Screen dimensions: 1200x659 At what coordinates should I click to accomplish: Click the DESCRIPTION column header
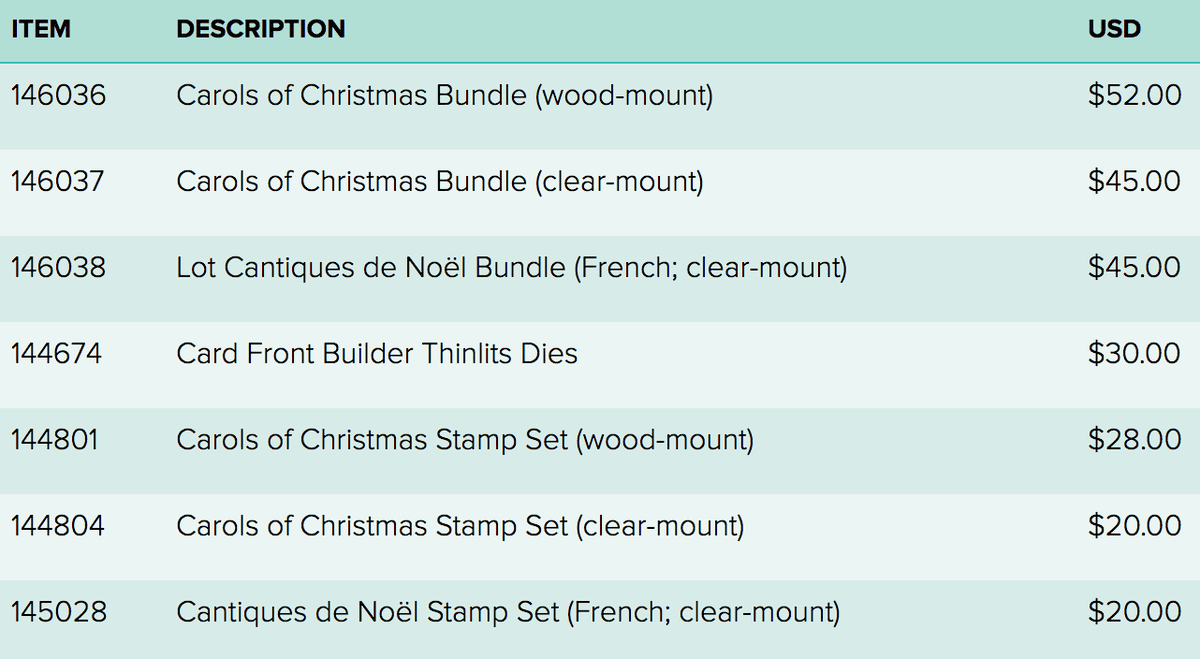[x=261, y=29]
